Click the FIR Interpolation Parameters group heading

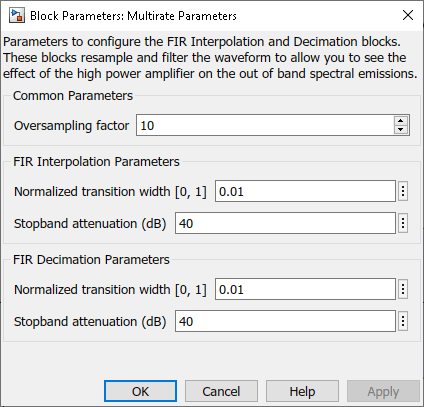96,162
